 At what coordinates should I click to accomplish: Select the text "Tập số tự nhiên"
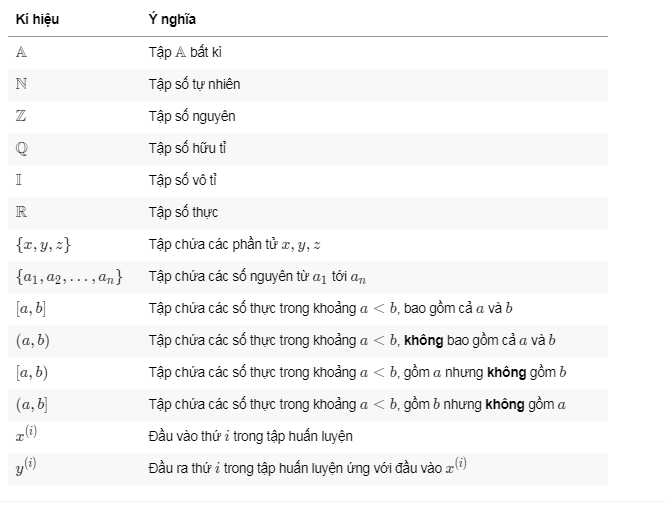click(x=194, y=84)
